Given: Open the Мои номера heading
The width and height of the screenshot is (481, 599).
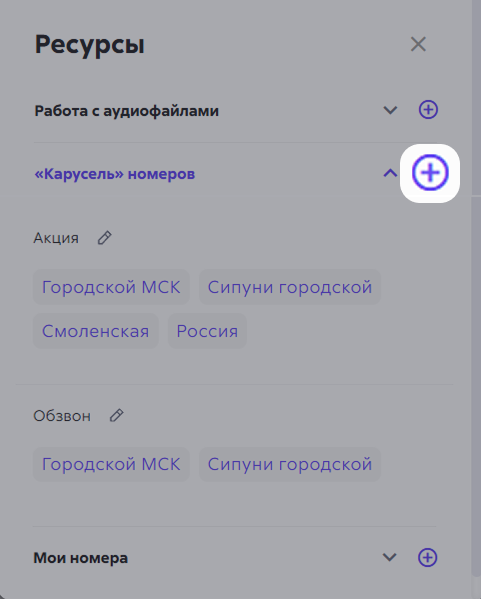Looking at the screenshot, I should coord(81,558).
